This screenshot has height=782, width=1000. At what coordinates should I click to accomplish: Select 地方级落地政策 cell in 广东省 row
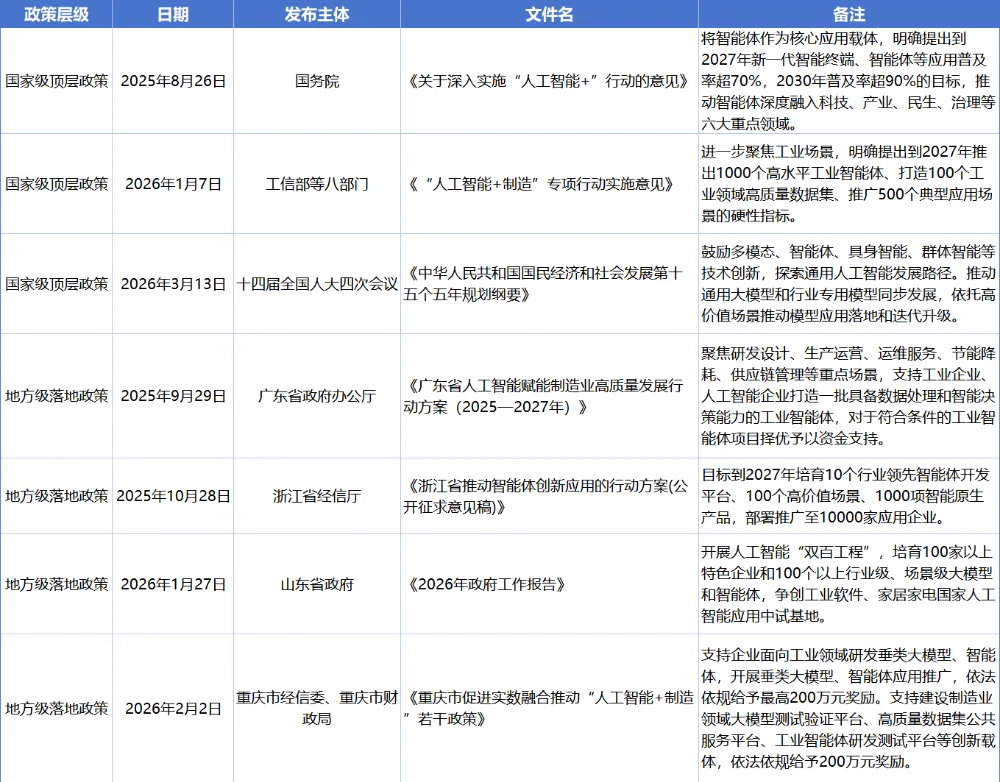[56, 396]
